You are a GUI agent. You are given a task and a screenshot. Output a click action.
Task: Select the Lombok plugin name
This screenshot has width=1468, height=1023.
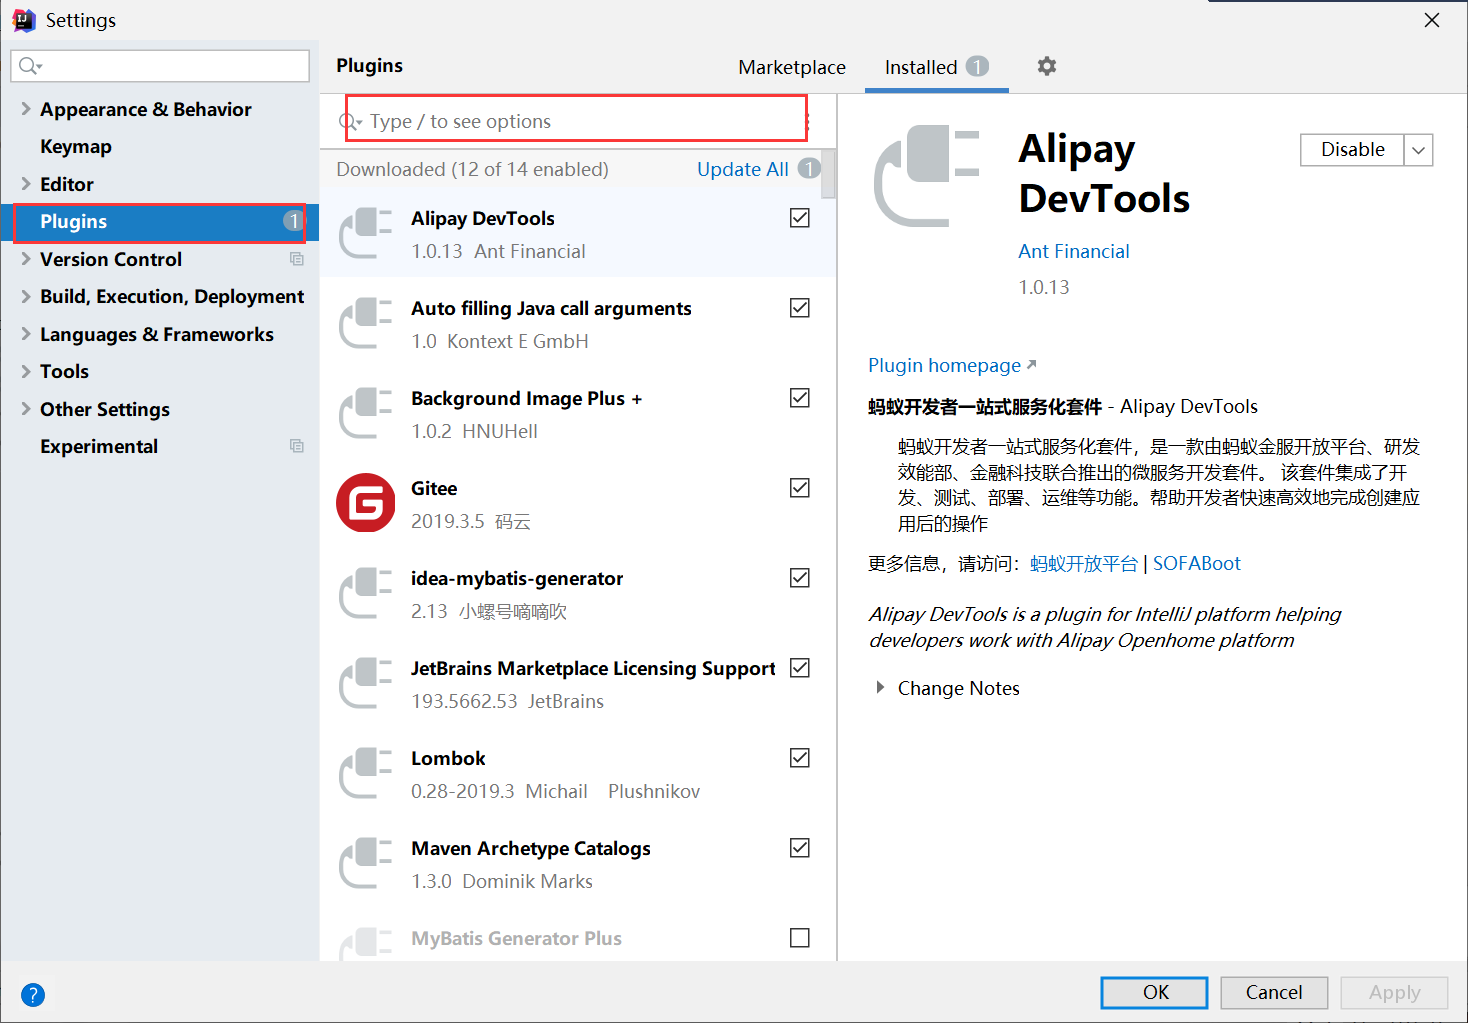[x=448, y=758]
